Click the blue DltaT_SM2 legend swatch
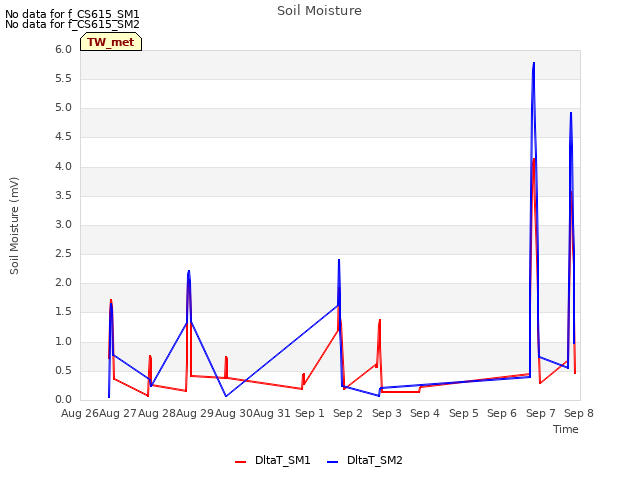The height and width of the screenshot is (480, 640). point(333,462)
